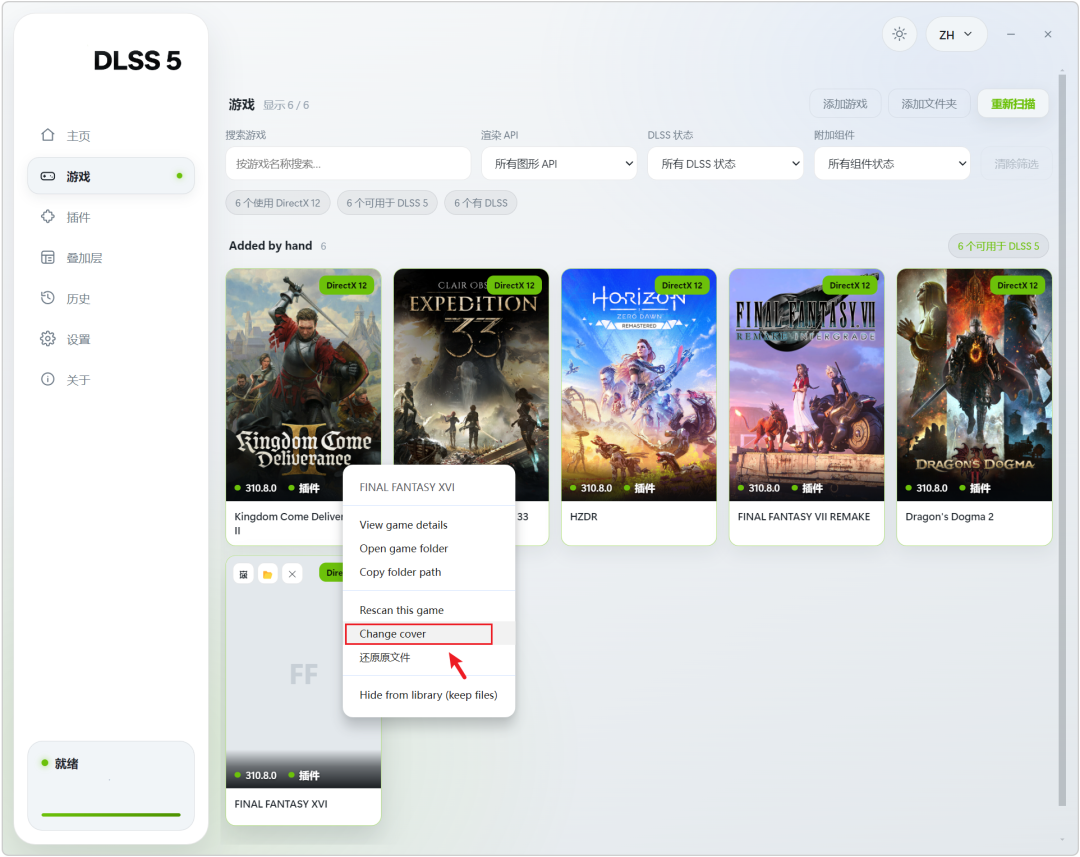Click the FF placeholder cover of FINAL FANTASY XVI
1080x857 pixels.
point(303,673)
